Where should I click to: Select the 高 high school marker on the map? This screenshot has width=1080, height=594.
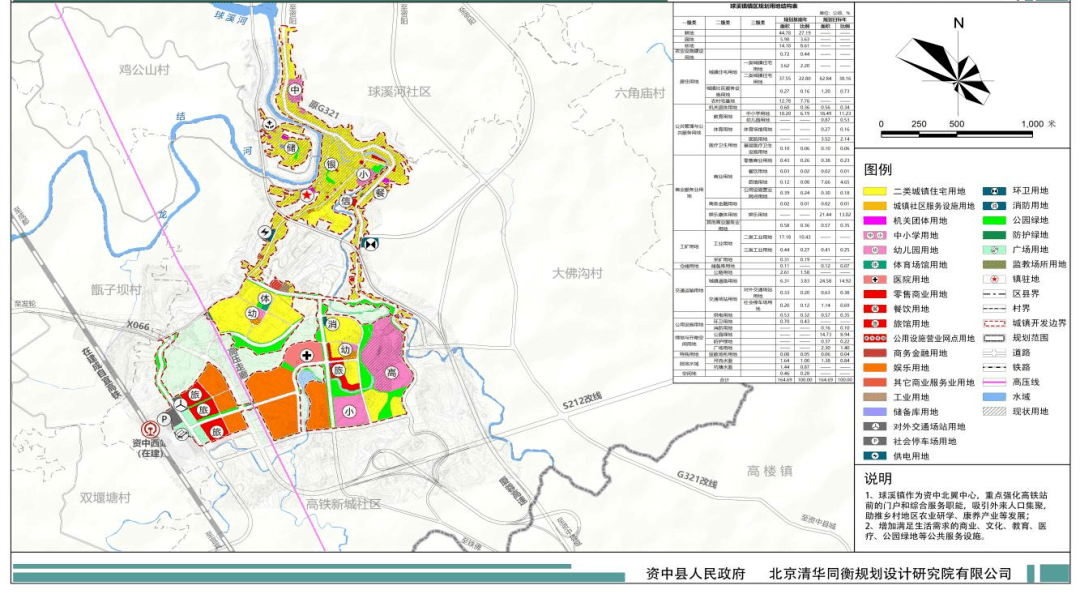pyautogui.click(x=391, y=373)
